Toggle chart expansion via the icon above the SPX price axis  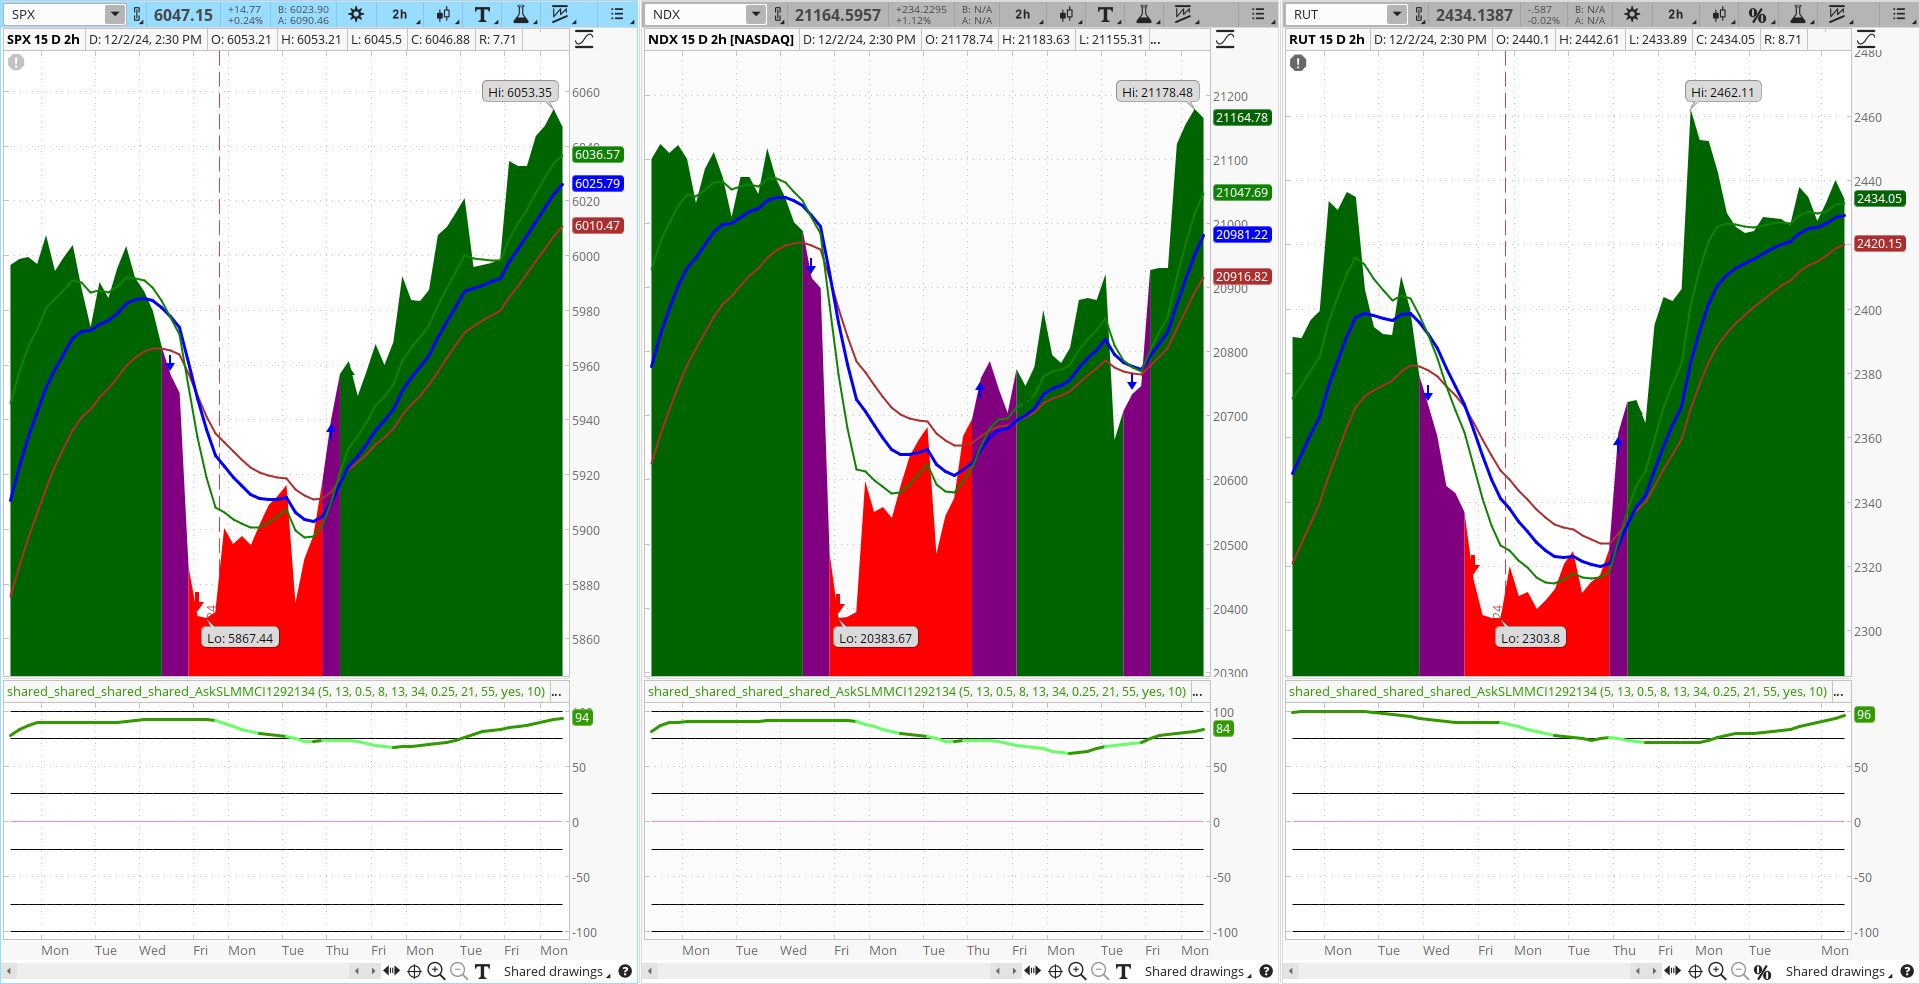tap(583, 39)
